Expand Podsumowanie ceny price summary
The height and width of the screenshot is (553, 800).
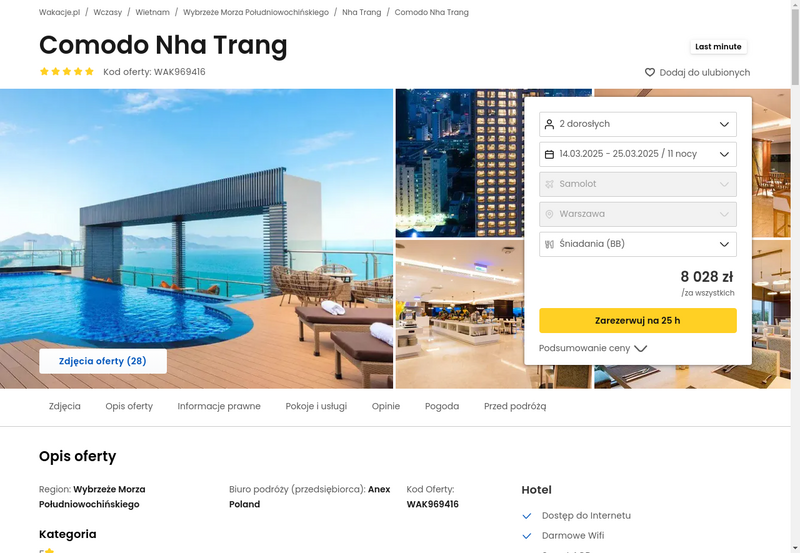point(593,348)
